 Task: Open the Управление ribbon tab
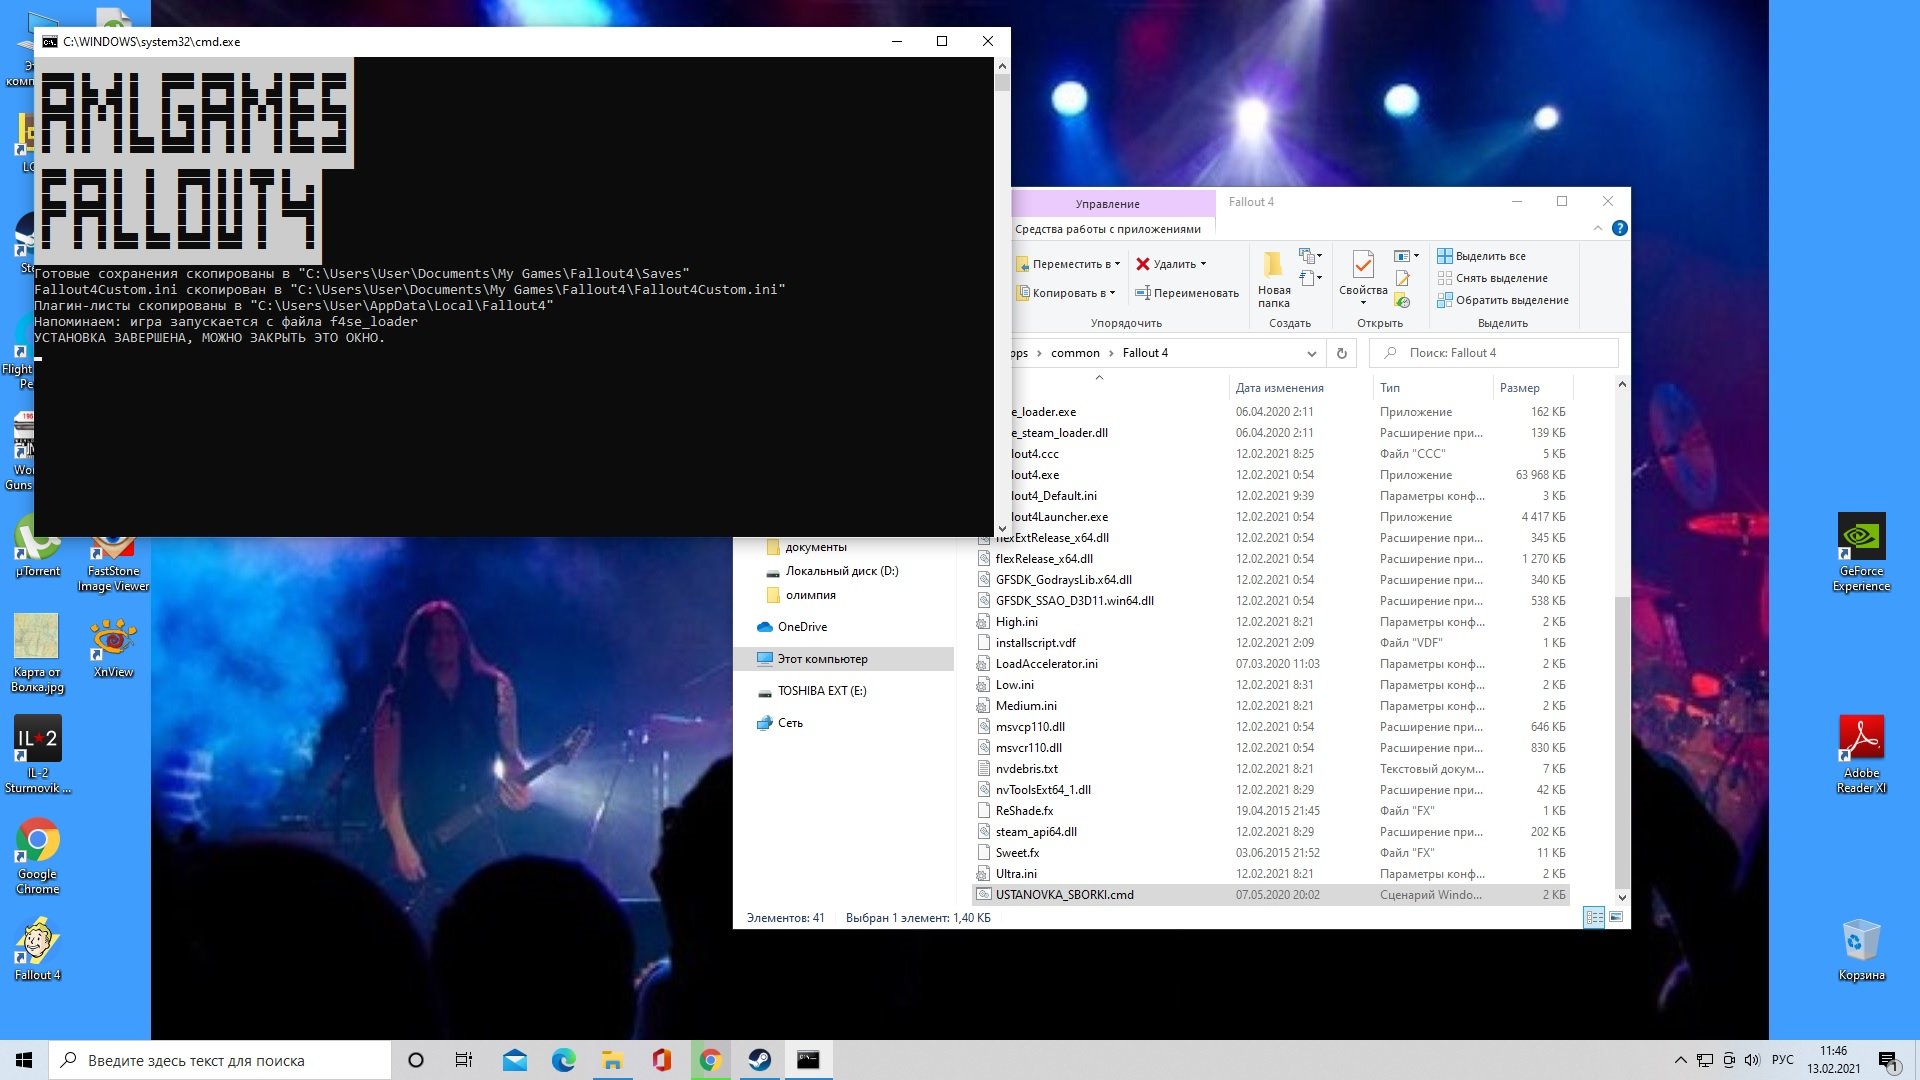(x=1107, y=203)
